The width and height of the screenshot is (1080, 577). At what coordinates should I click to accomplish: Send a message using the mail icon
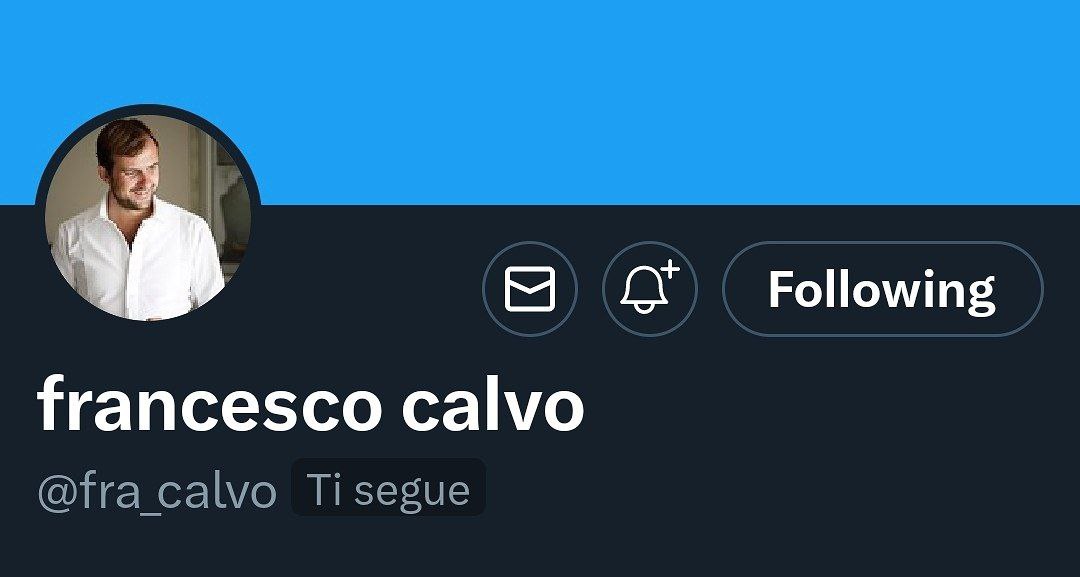point(530,288)
